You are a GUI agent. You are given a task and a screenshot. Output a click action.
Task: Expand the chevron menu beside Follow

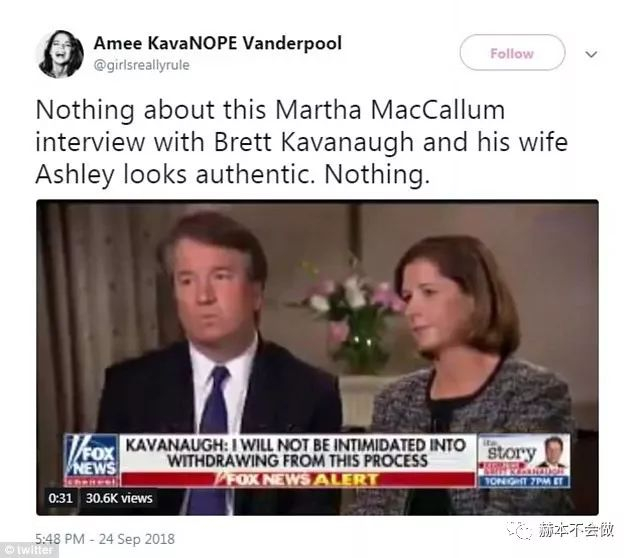[x=591, y=54]
